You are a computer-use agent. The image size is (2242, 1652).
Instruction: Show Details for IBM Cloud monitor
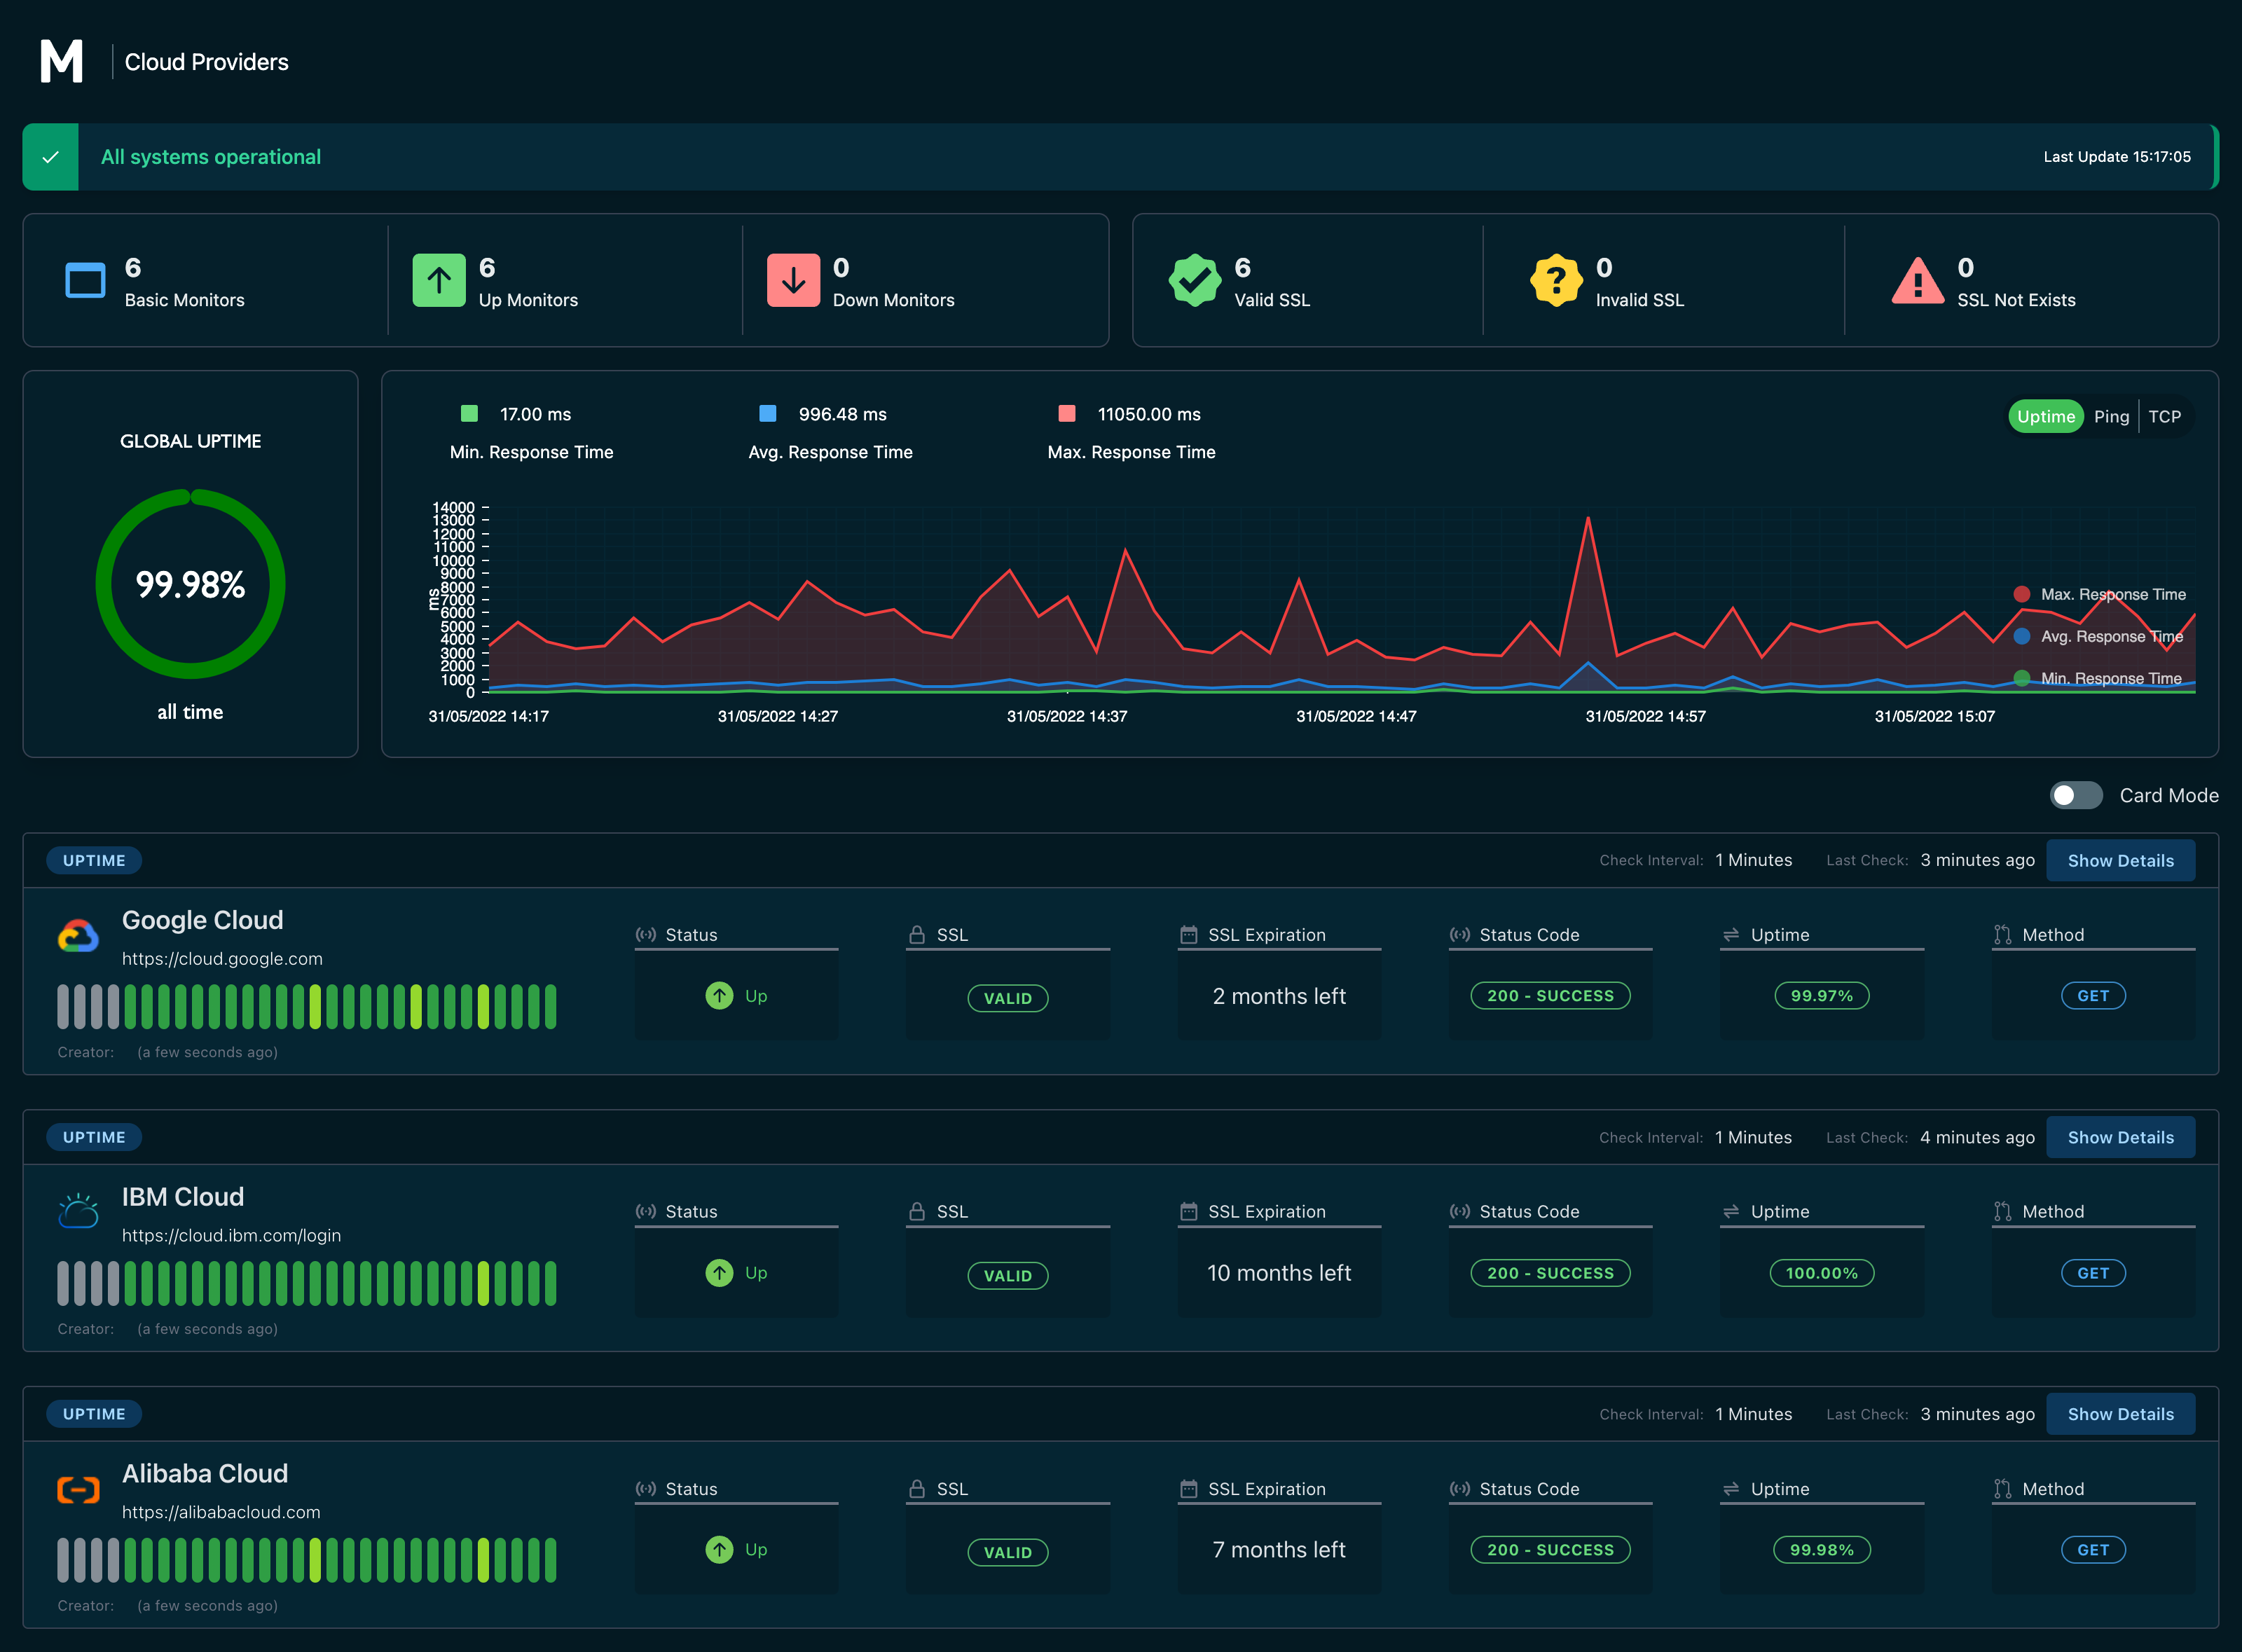[x=2120, y=1138]
